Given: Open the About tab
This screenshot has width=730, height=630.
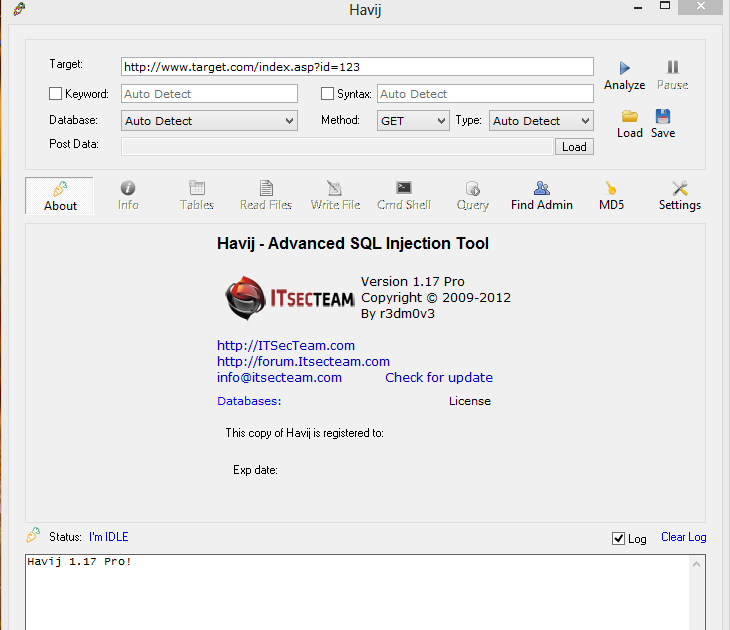Looking at the screenshot, I should (x=60, y=196).
